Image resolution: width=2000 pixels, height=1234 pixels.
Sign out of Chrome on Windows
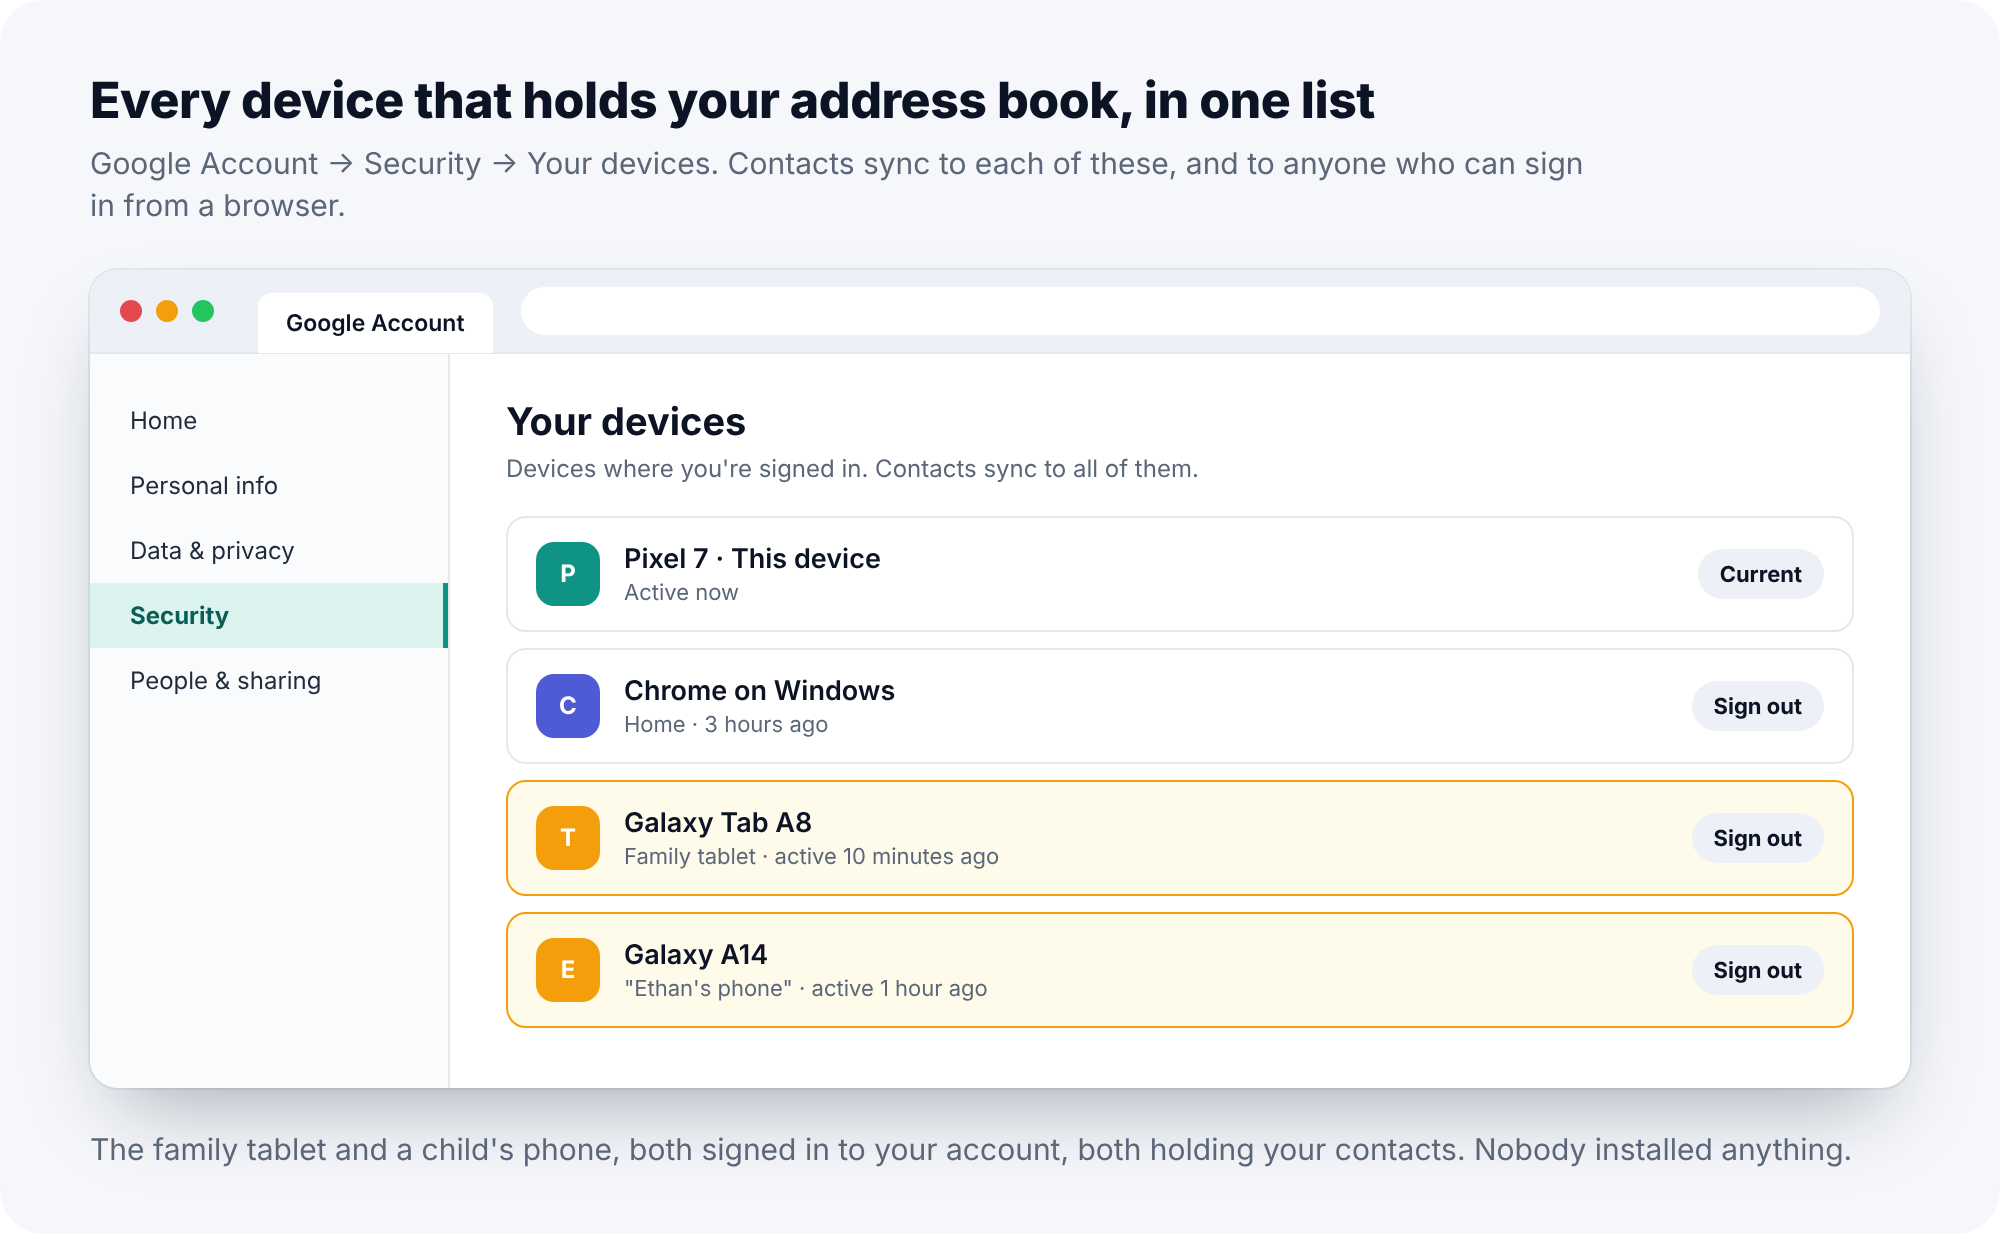click(1757, 706)
